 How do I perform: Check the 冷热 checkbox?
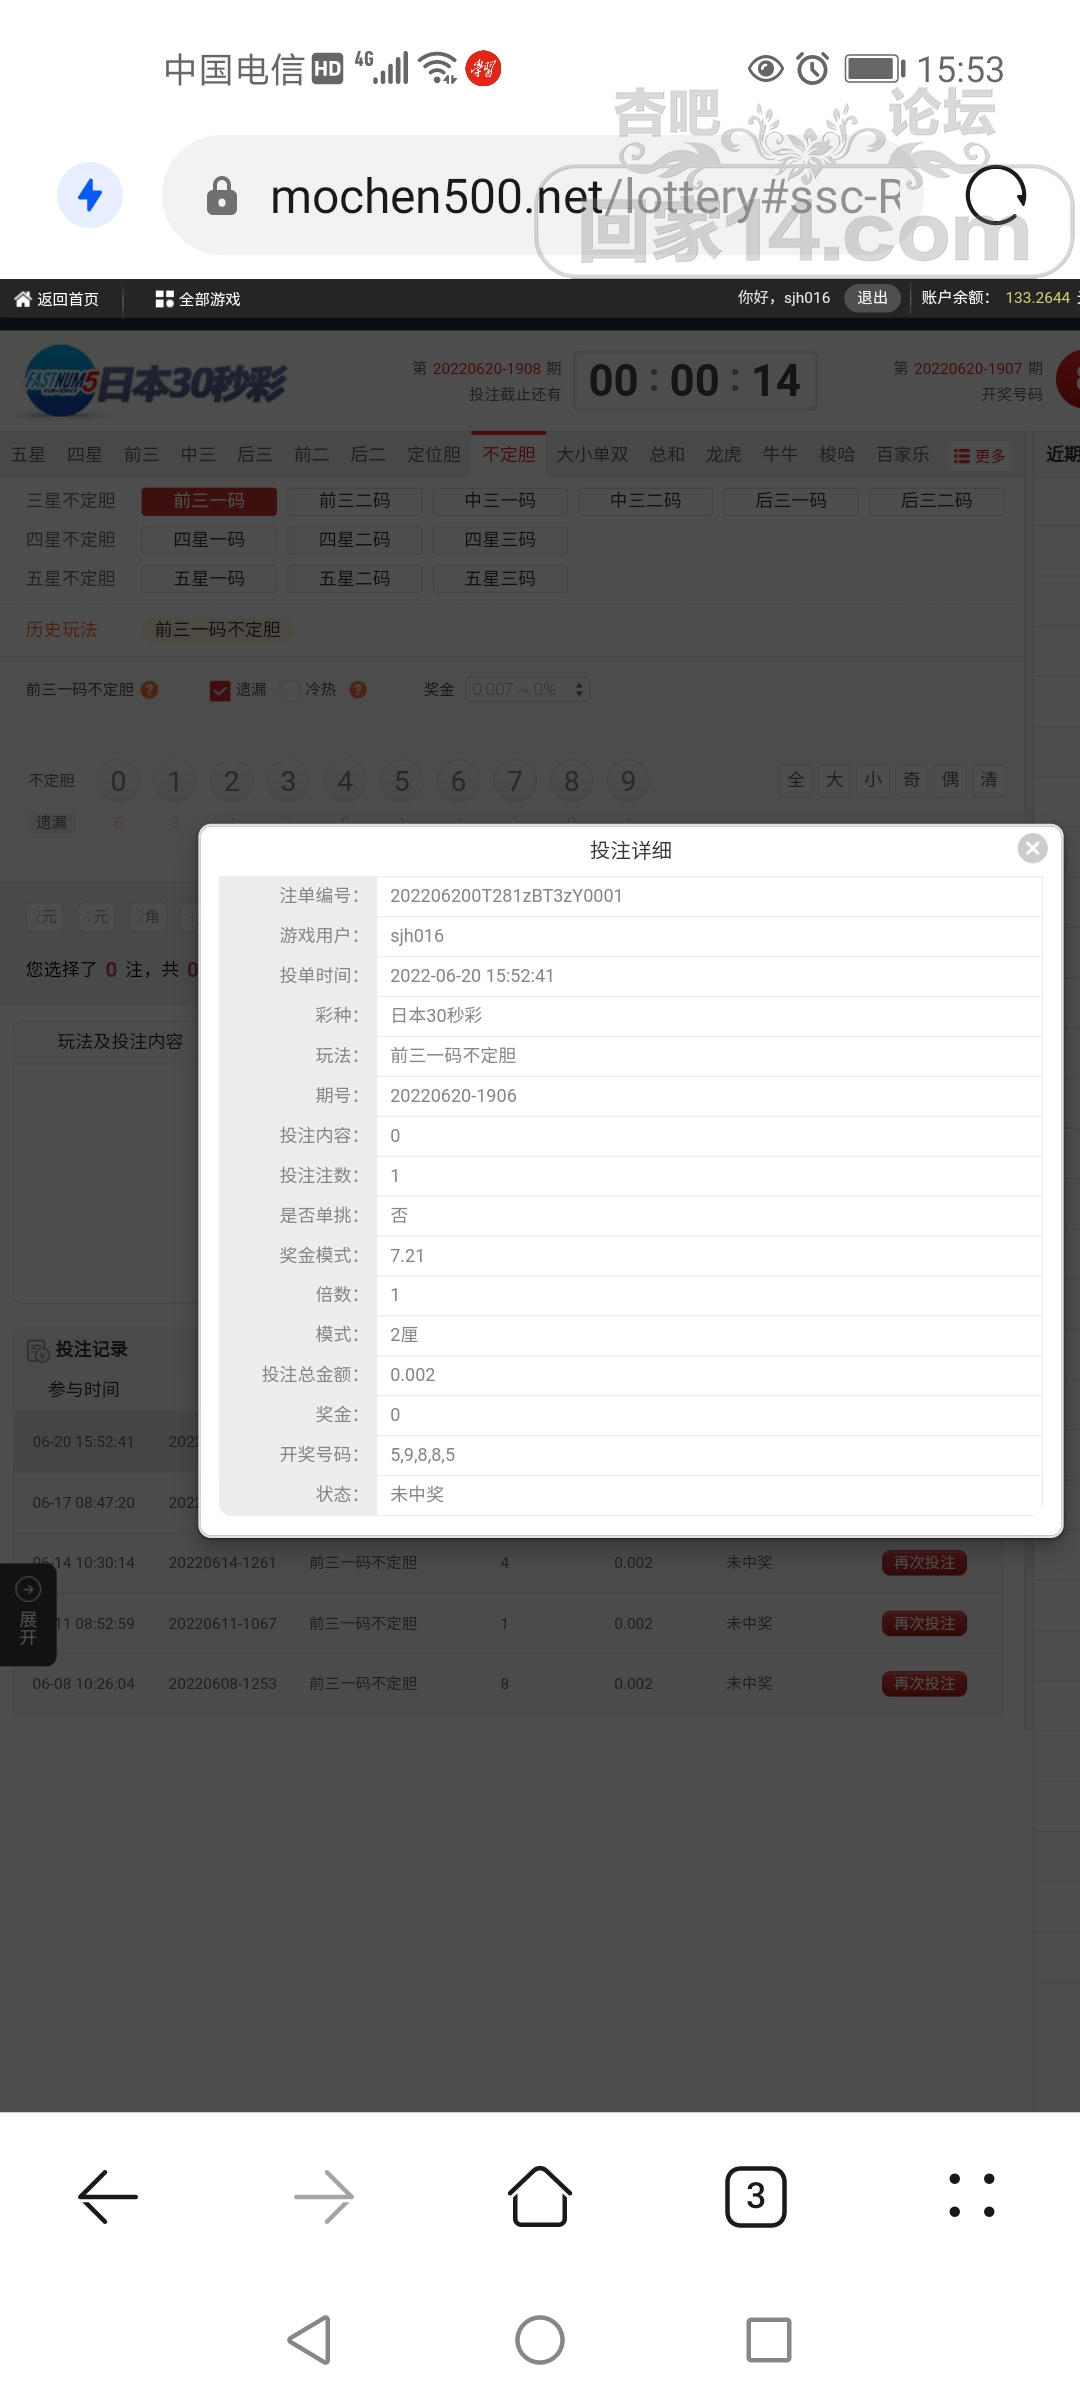pos(290,690)
